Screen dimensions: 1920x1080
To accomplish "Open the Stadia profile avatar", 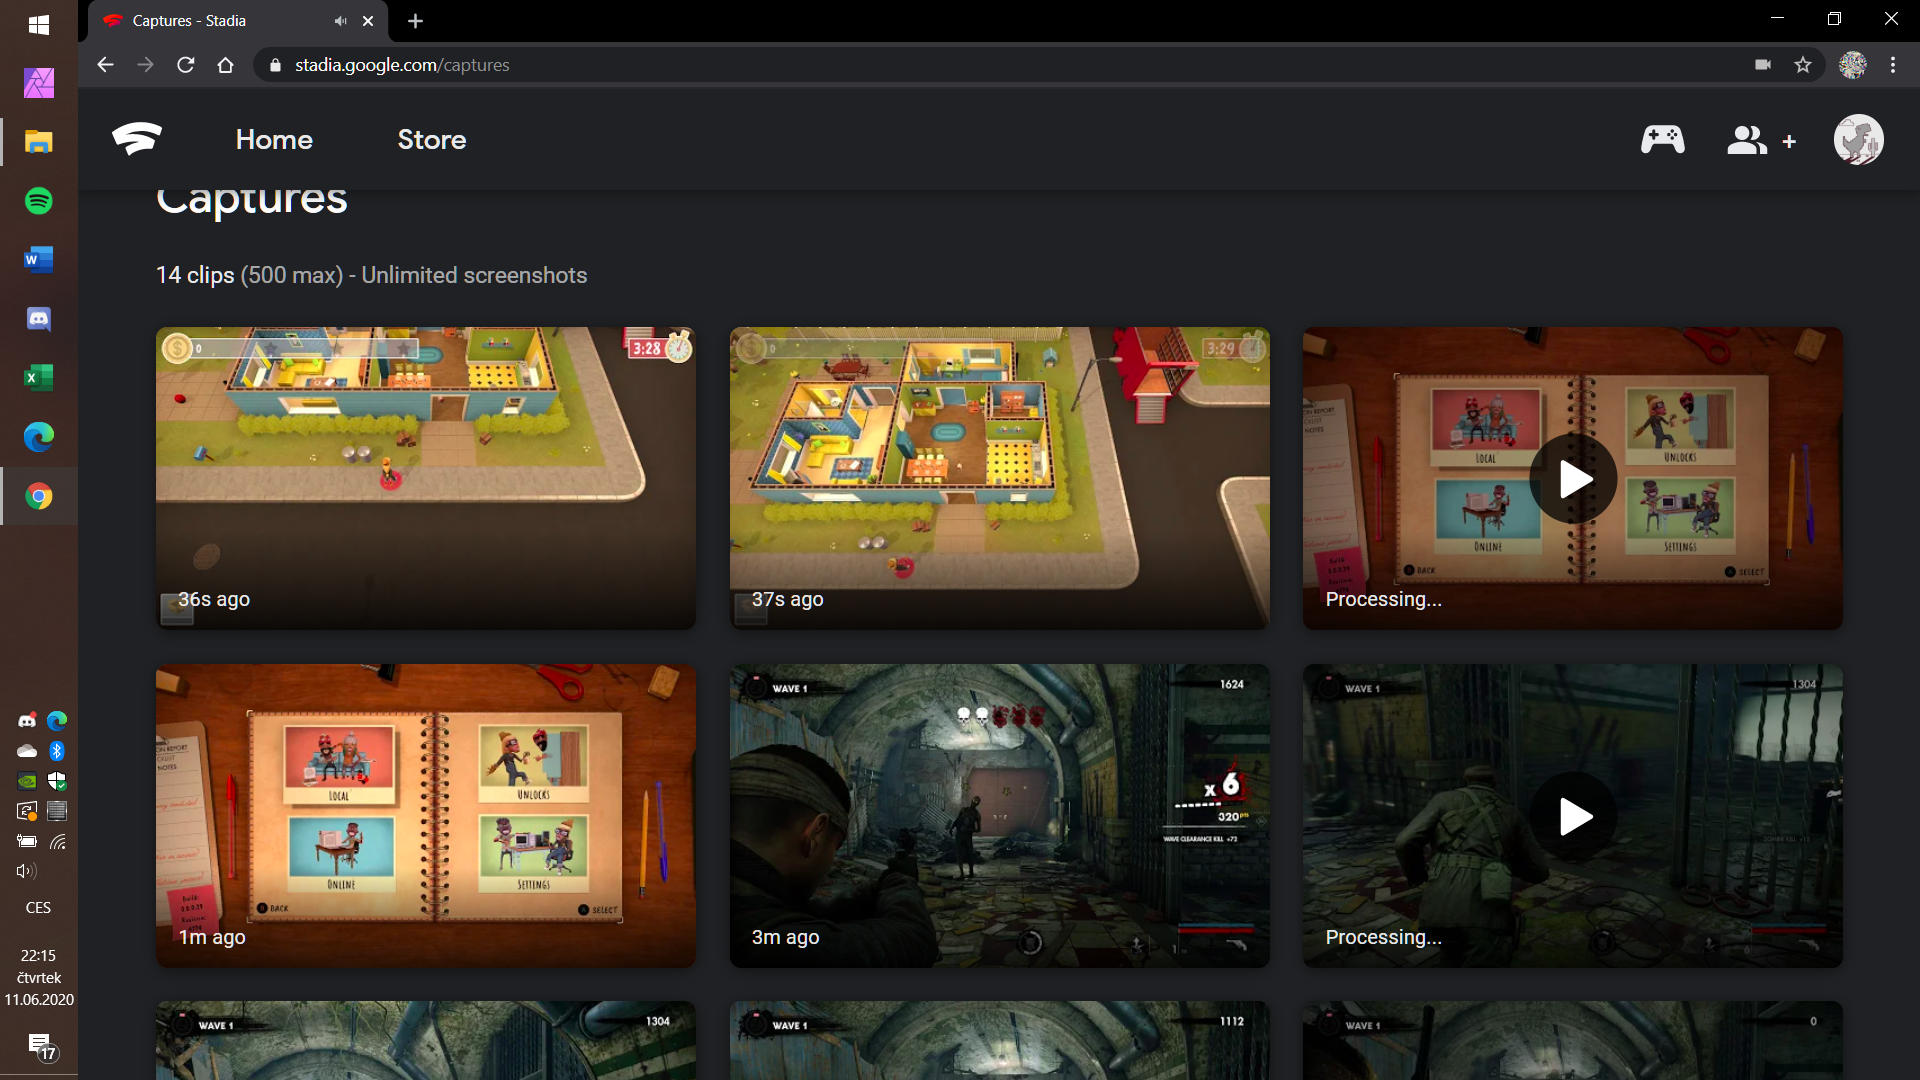I will [1858, 139].
